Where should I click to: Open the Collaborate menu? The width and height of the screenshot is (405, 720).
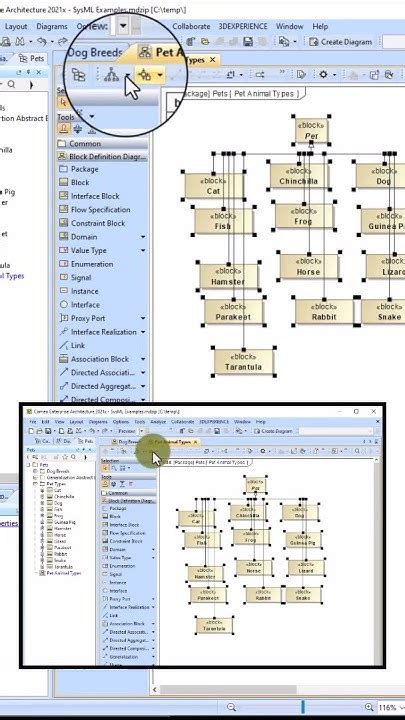[x=191, y=26]
